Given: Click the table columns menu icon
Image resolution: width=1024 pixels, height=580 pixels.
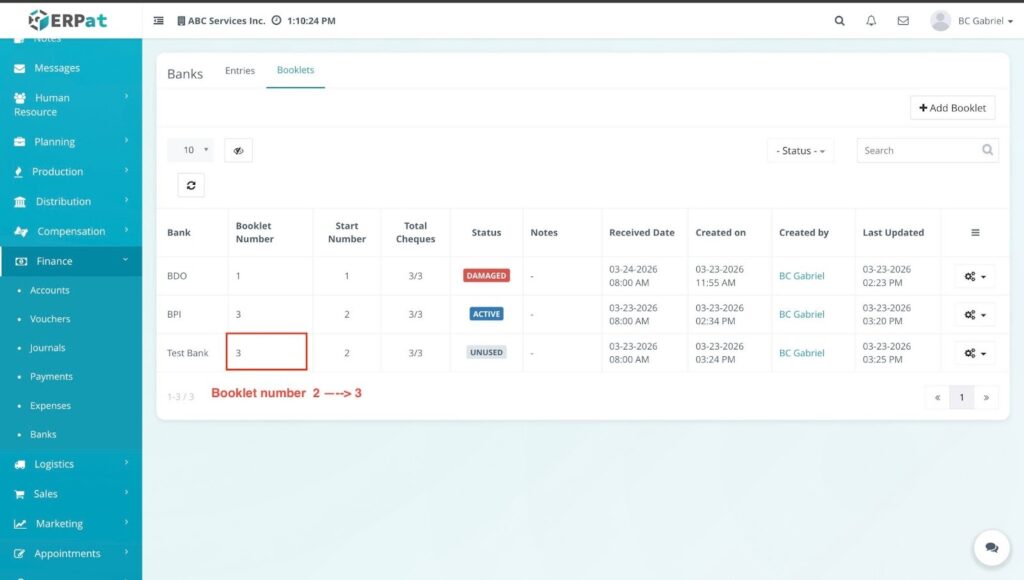Looking at the screenshot, I should tap(975, 233).
